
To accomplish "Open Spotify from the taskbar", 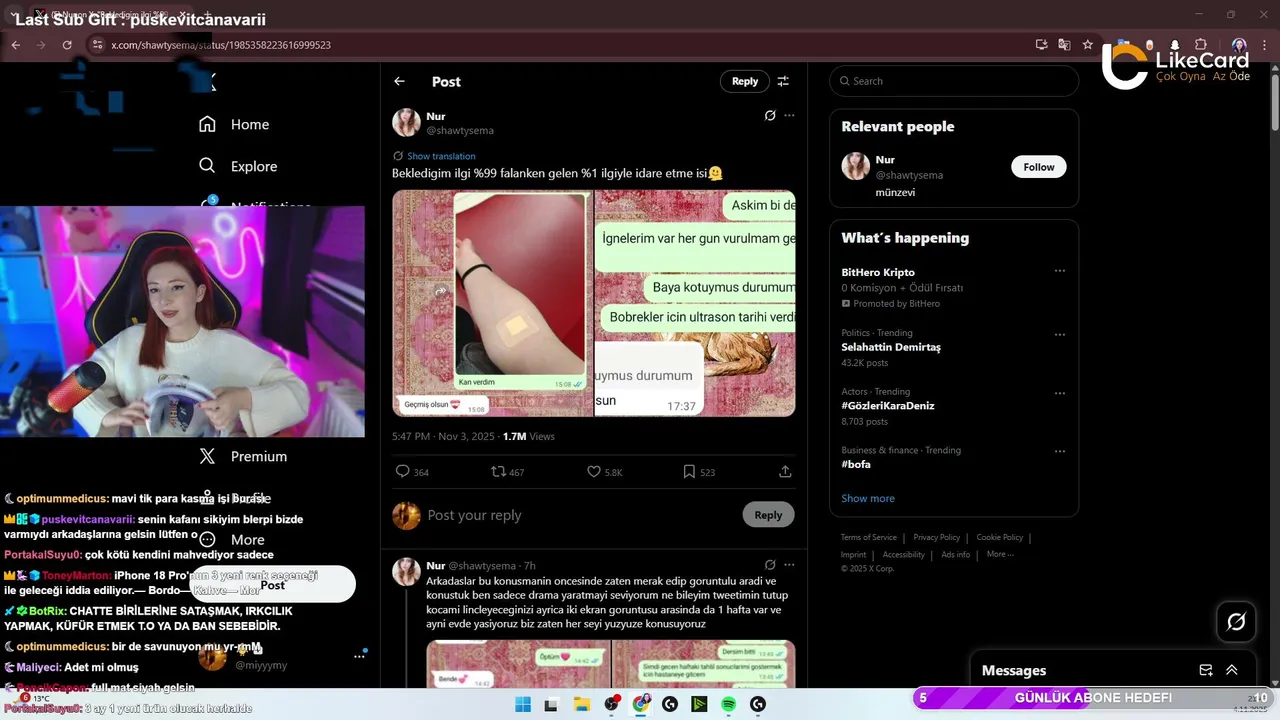I will click(x=728, y=704).
